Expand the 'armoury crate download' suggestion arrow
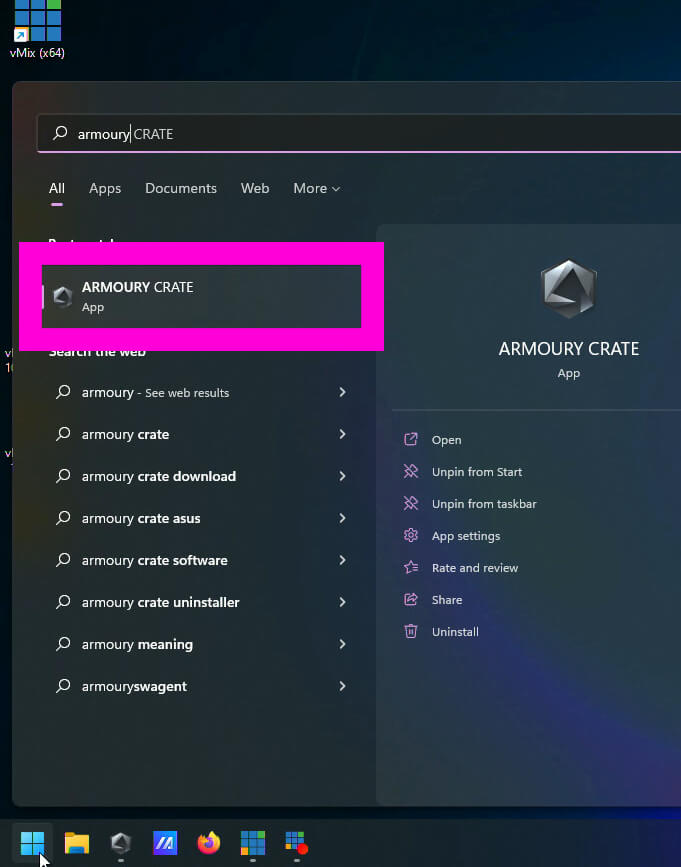Screen dimensions: 681x867 pos(342,476)
